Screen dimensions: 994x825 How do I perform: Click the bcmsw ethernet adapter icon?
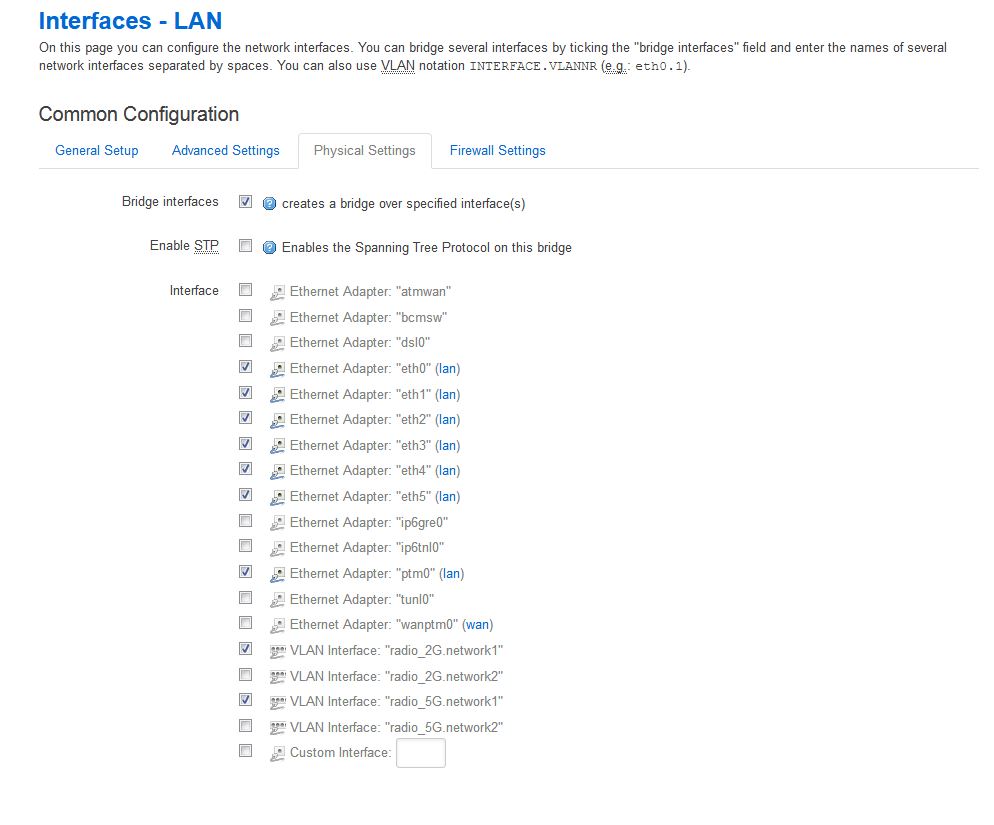pos(277,318)
